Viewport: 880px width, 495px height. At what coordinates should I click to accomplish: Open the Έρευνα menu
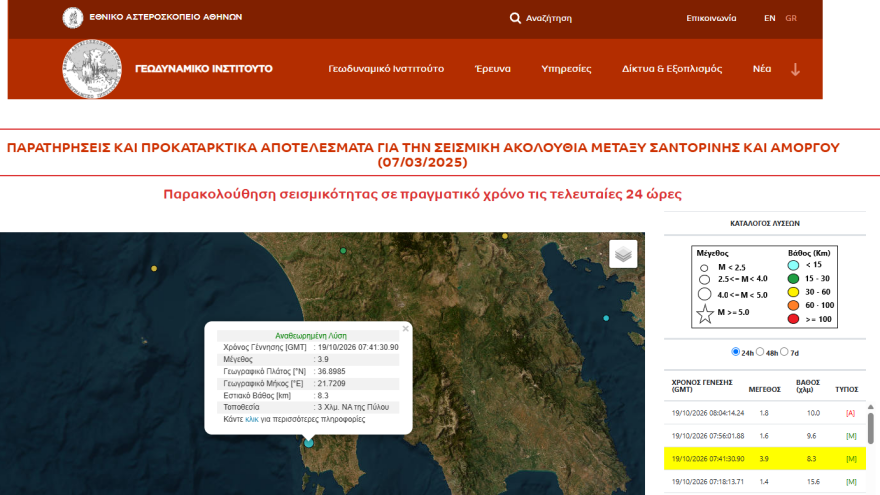click(x=493, y=68)
